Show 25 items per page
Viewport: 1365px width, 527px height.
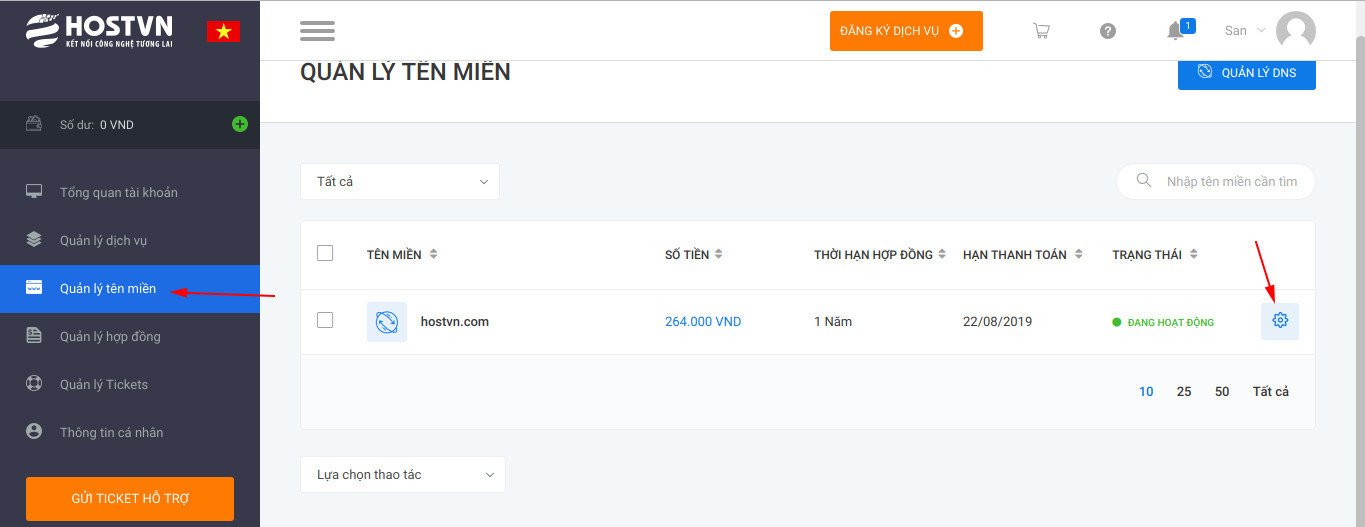tap(1184, 392)
